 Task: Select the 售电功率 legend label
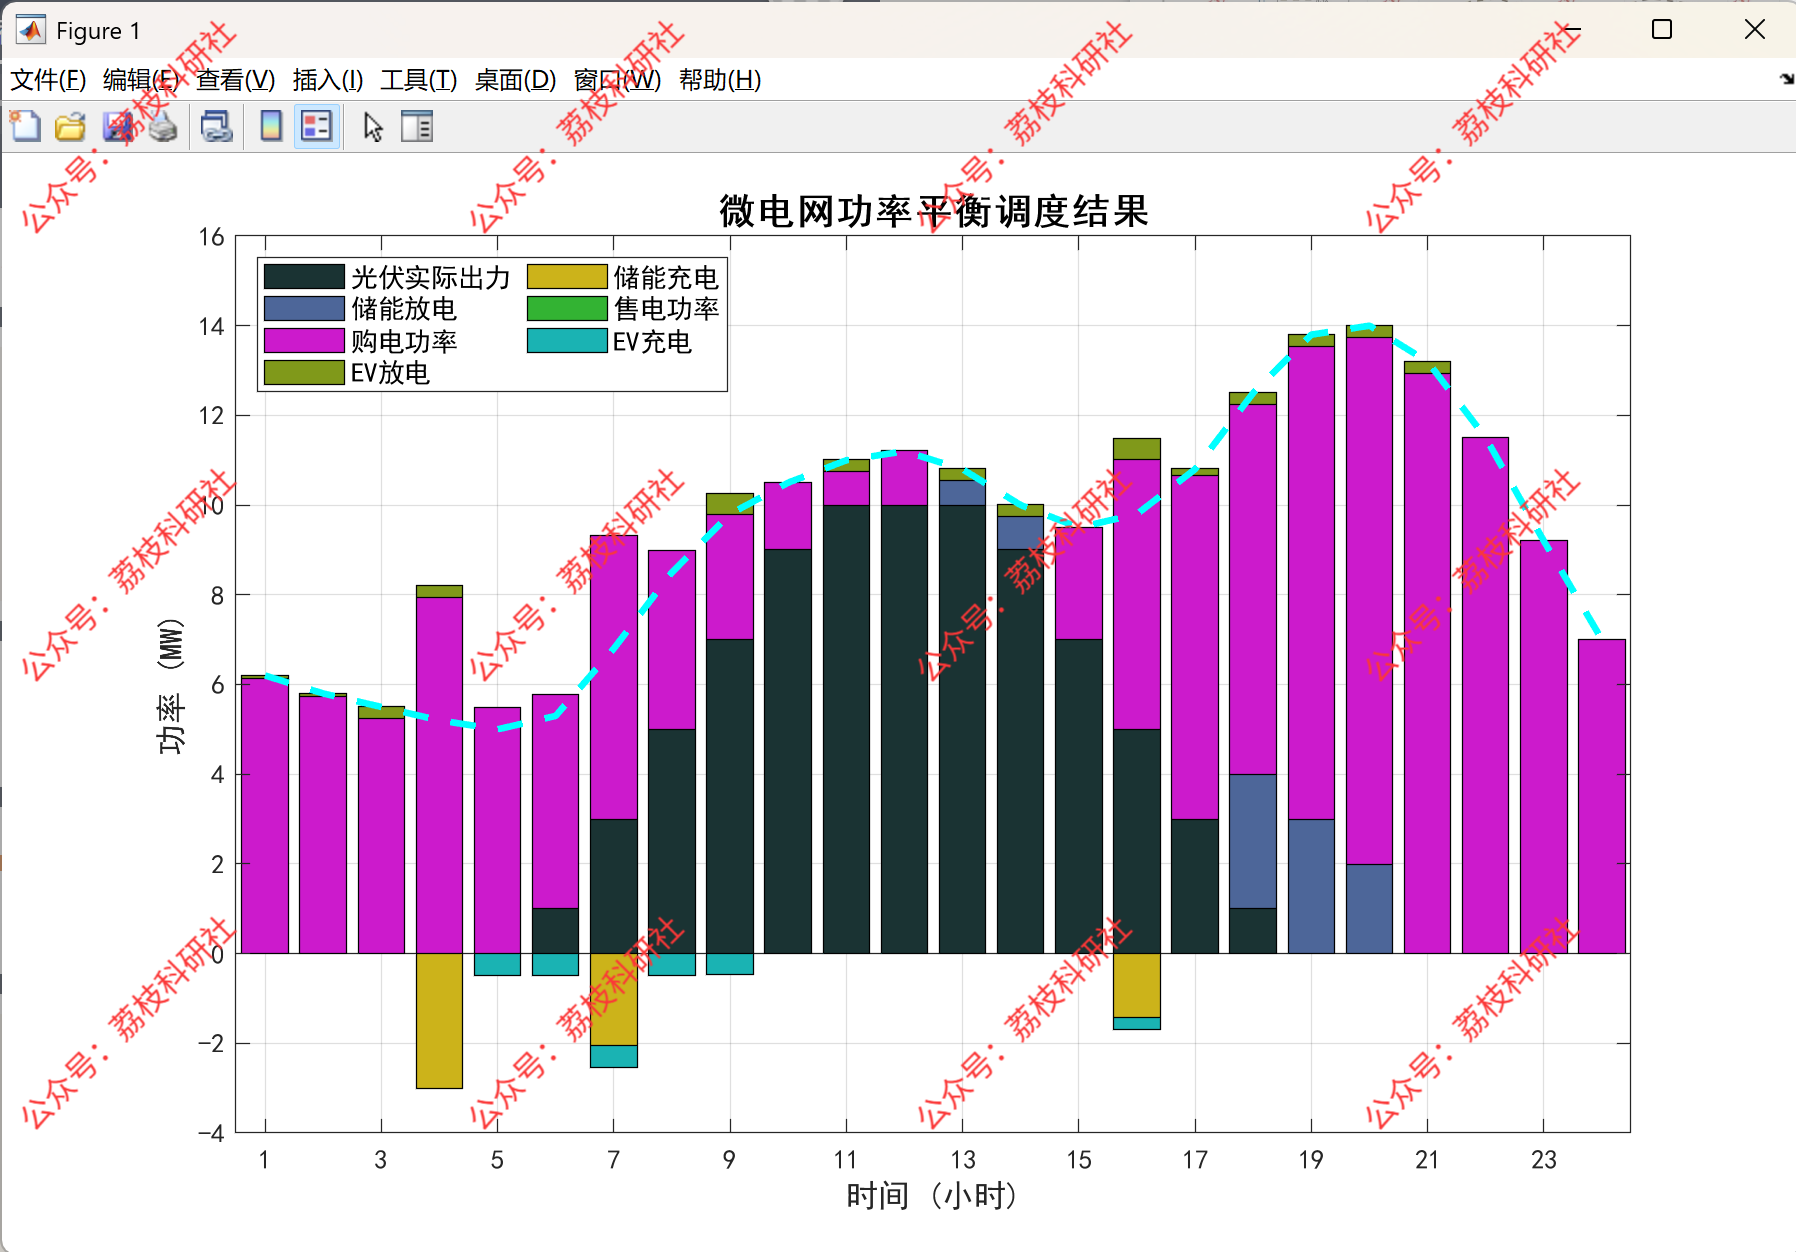tap(666, 309)
